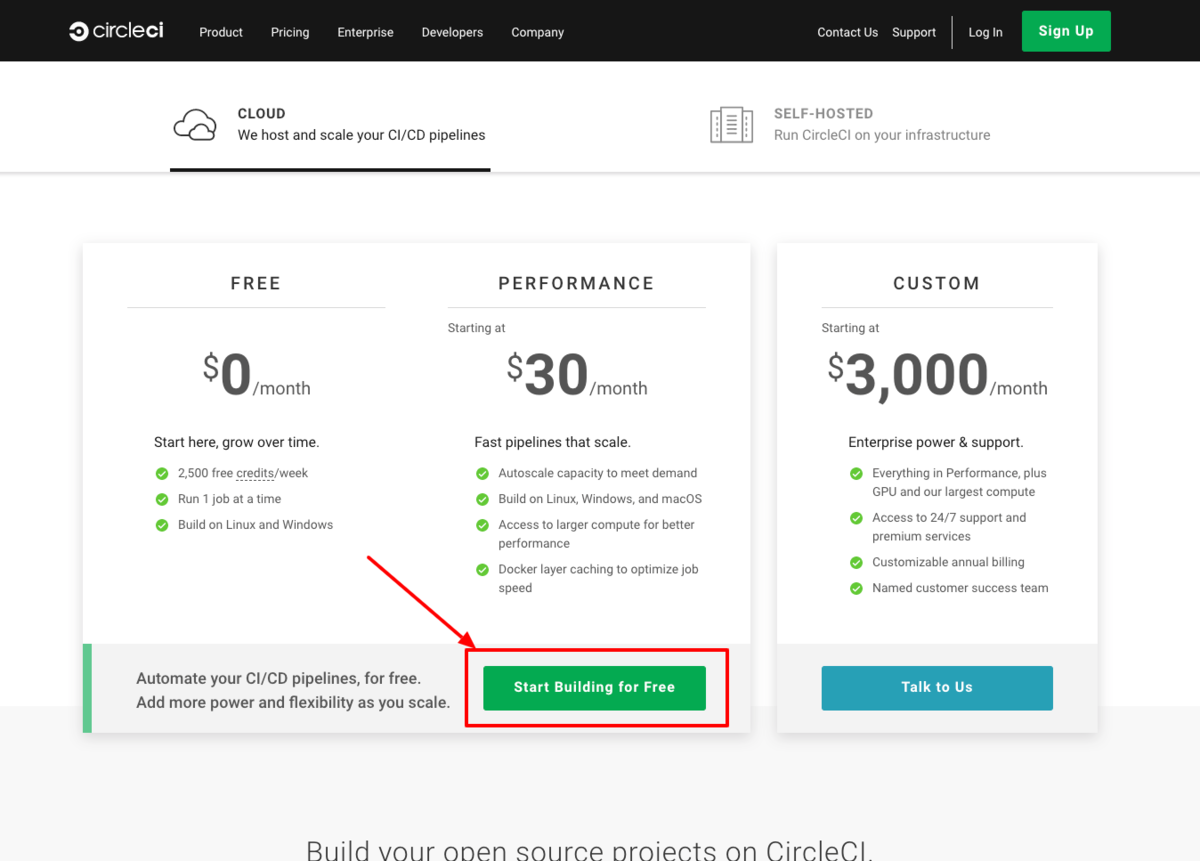The height and width of the screenshot is (861, 1200).
Task: Click 'Run CircleCI on your infrastructure' text
Action: pos(882,135)
